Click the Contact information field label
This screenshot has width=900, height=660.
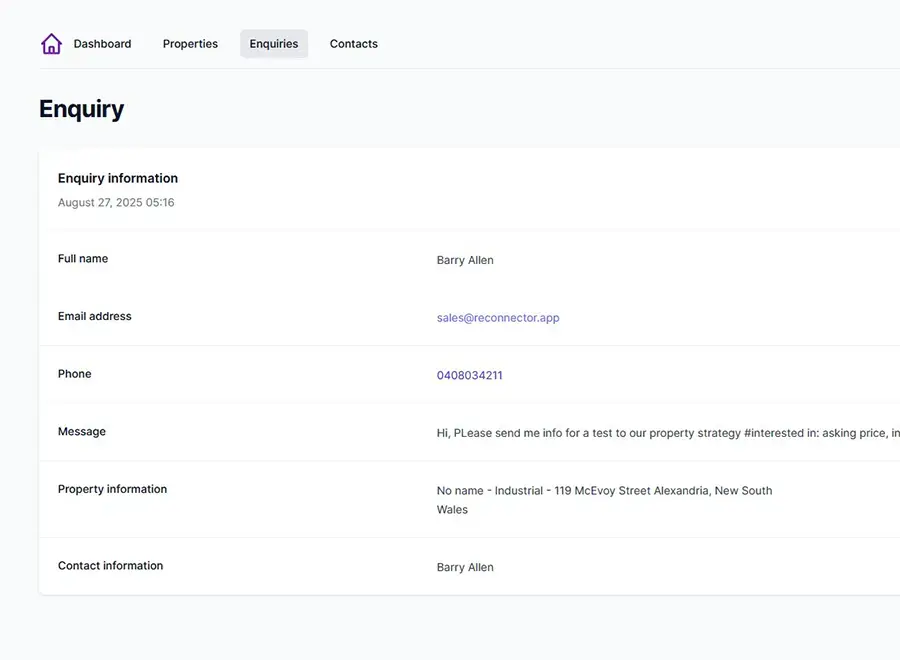click(110, 566)
